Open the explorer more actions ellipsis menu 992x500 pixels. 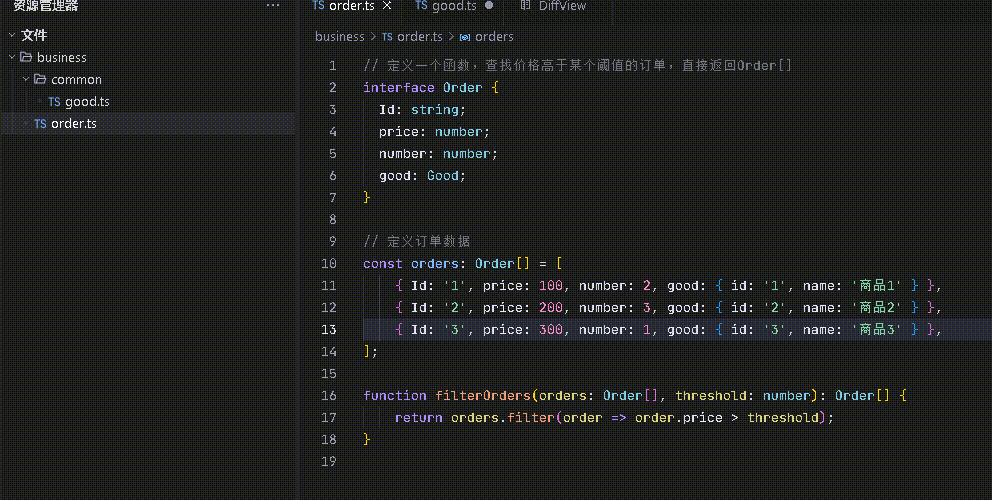pyautogui.click(x=273, y=6)
